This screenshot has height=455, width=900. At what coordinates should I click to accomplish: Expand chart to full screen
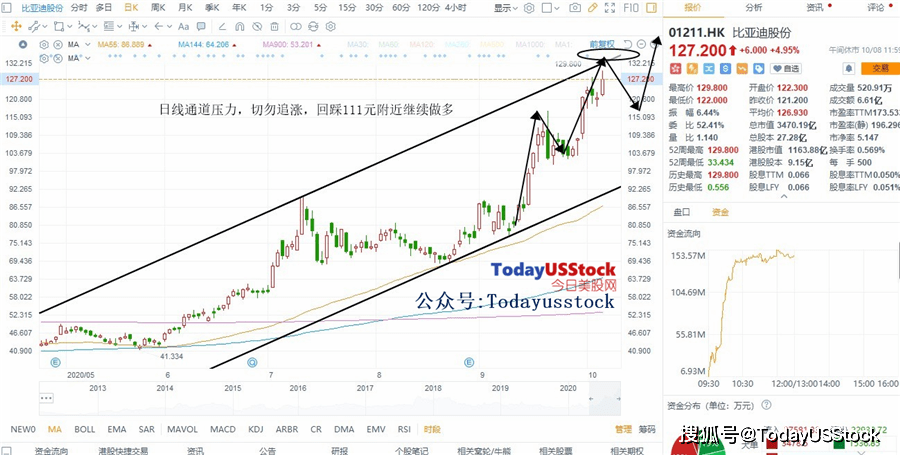pos(610,8)
